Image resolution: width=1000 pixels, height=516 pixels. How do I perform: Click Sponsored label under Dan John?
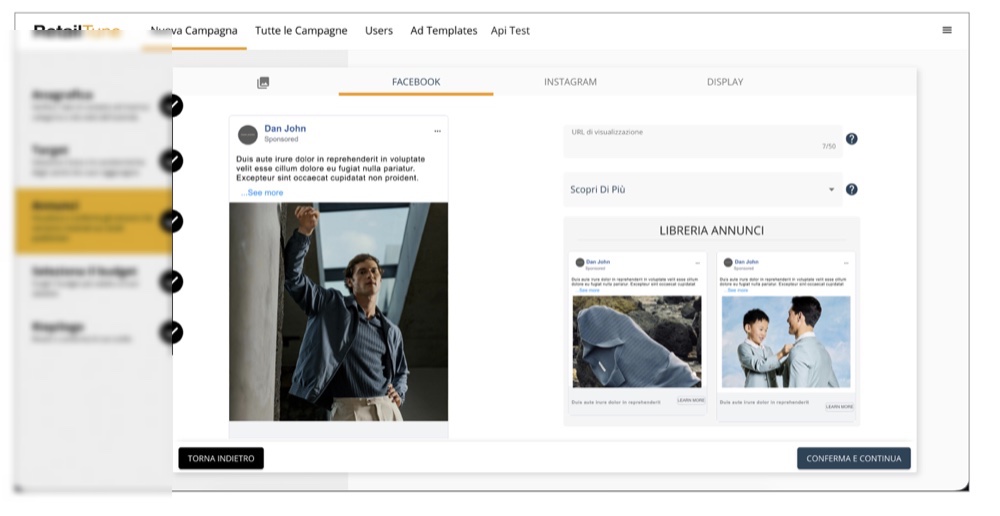281,139
